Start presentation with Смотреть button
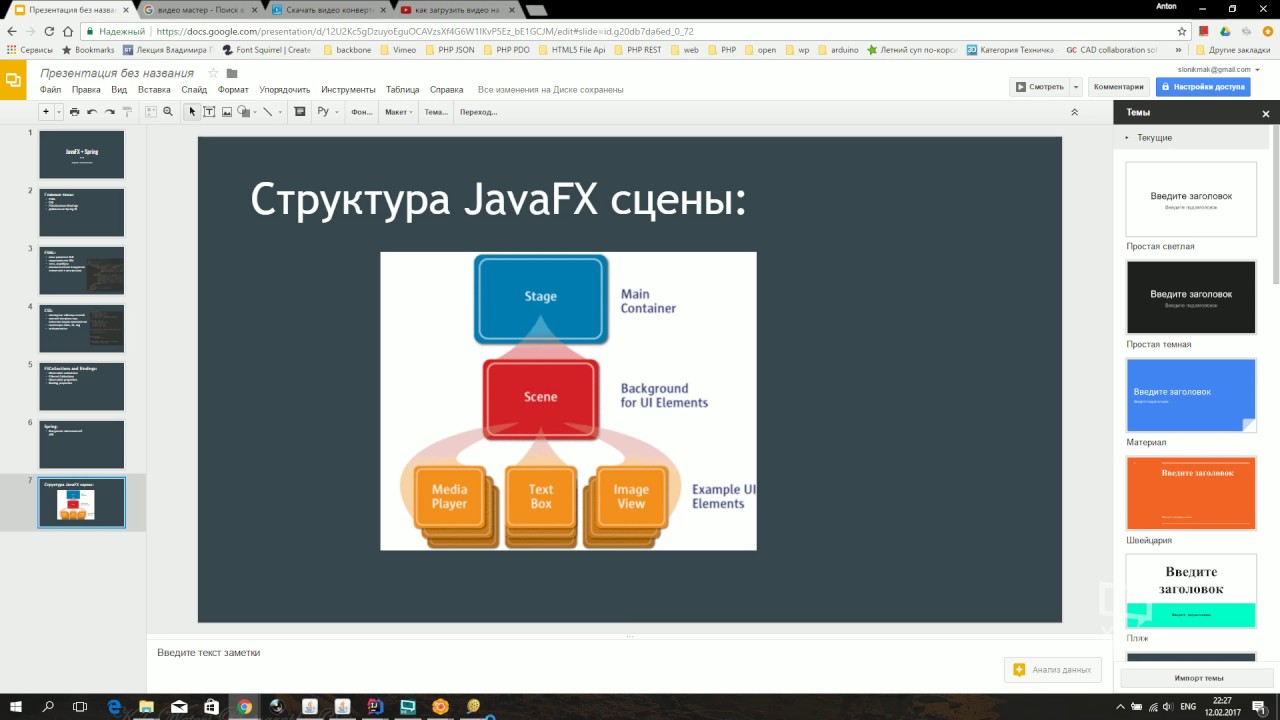This screenshot has height=720, width=1280. click(1039, 87)
